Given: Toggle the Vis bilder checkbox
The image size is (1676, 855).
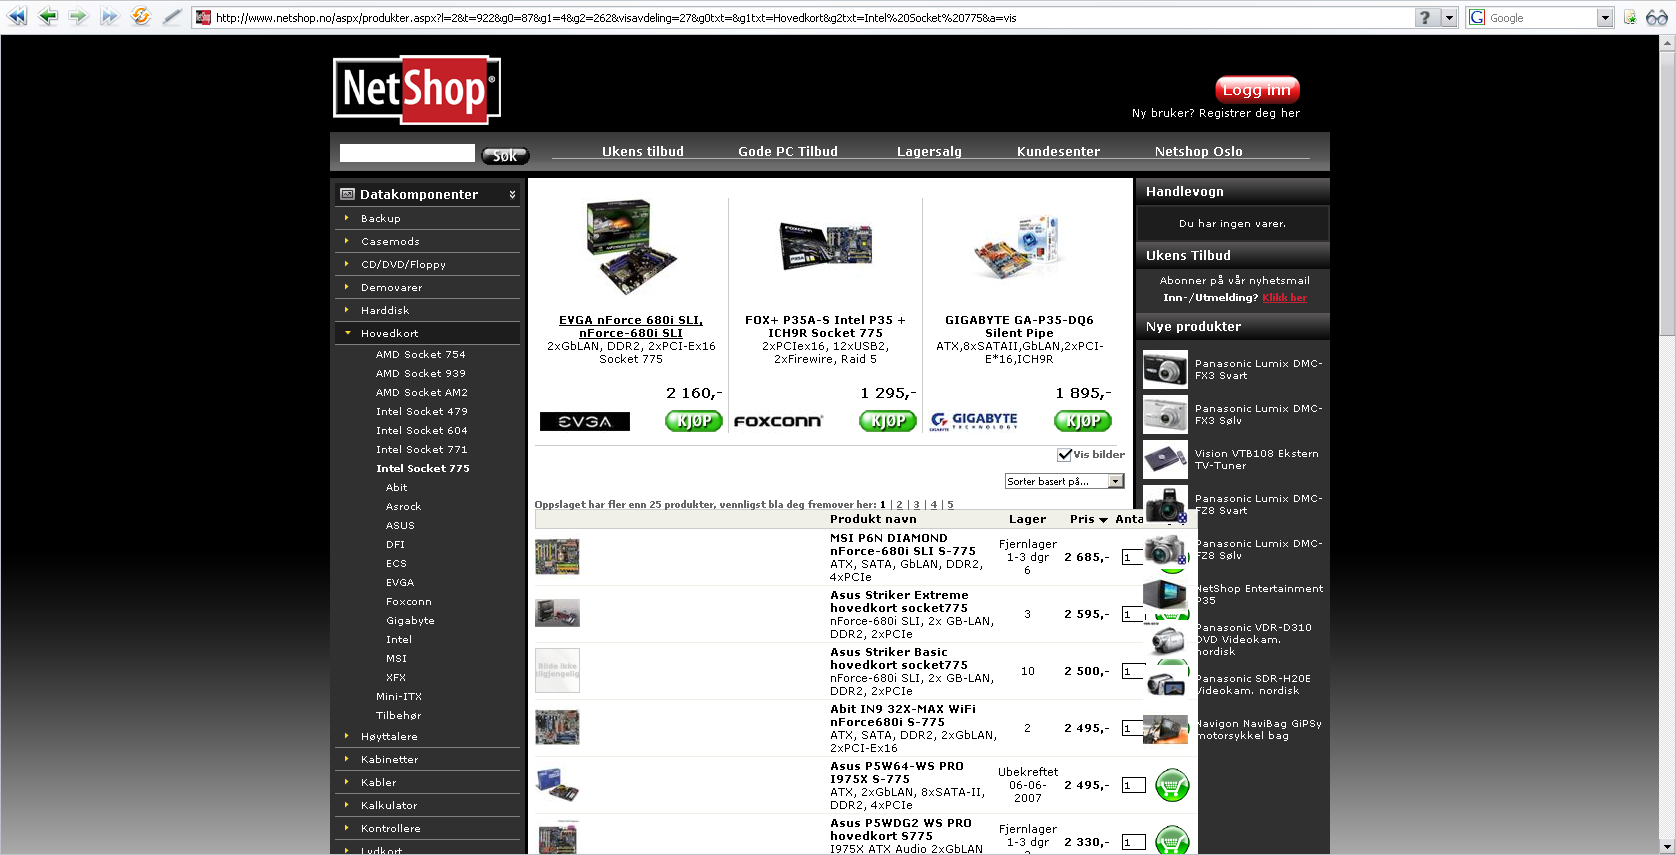Looking at the screenshot, I should 1064,455.
